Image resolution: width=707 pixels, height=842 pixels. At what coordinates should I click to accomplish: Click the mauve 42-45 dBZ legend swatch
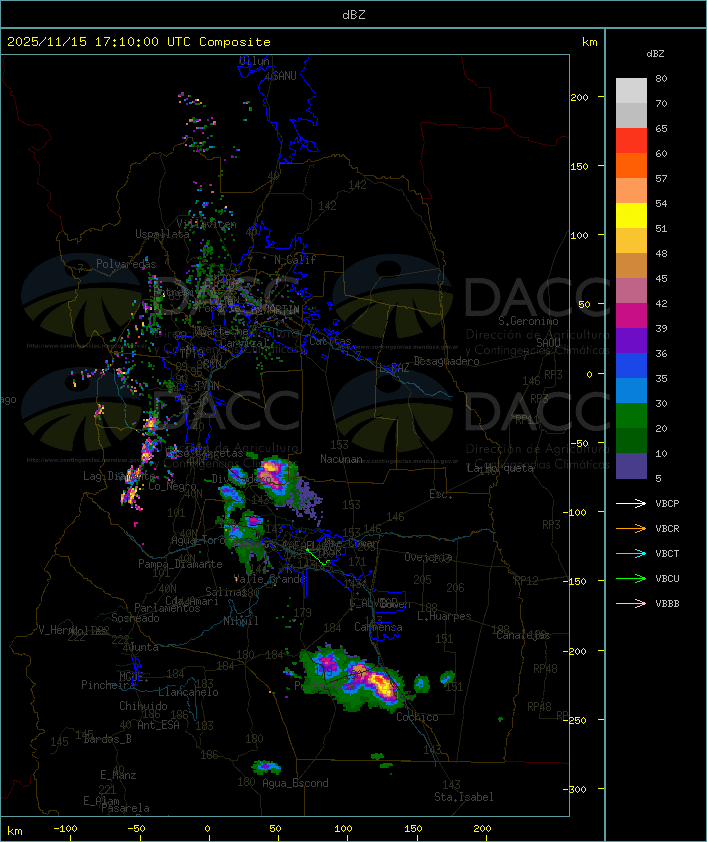pos(631,291)
